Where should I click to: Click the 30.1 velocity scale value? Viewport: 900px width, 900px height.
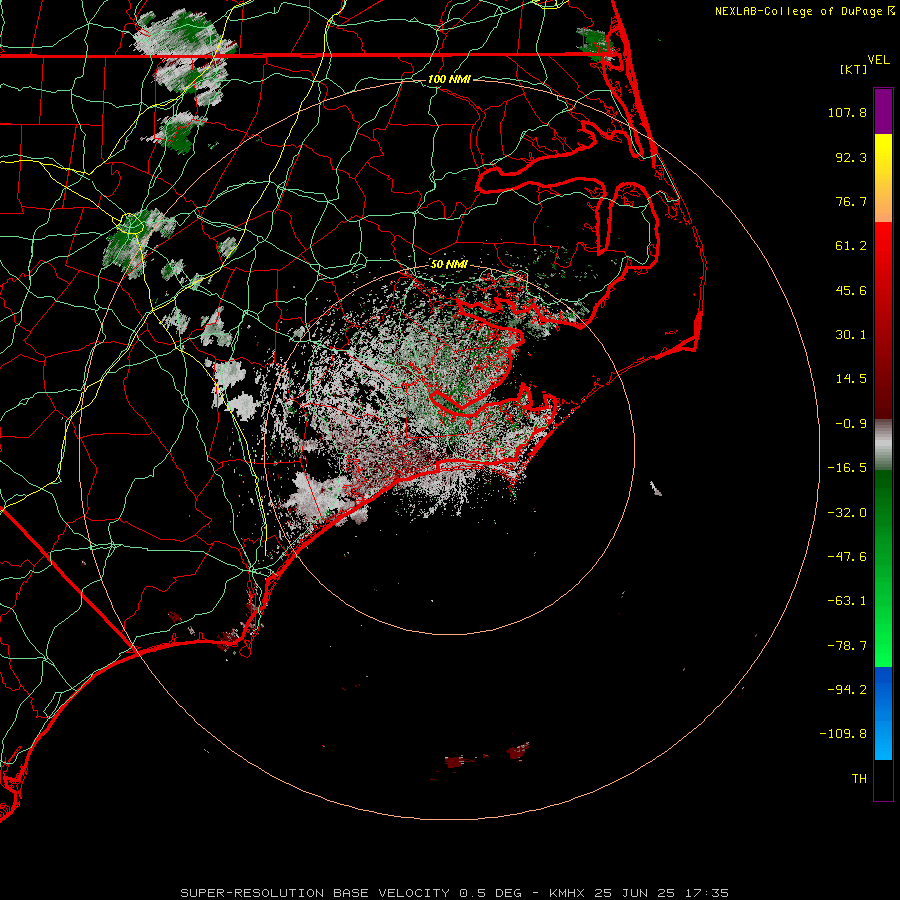click(x=851, y=335)
